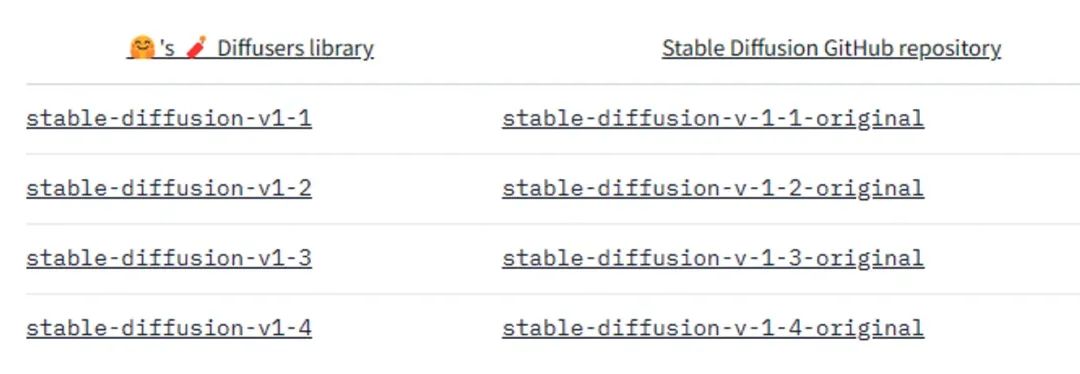Open stable-diffusion-v-1-1-original checkpoint link
Viewport: 1080px width, 374px height.
(713, 118)
